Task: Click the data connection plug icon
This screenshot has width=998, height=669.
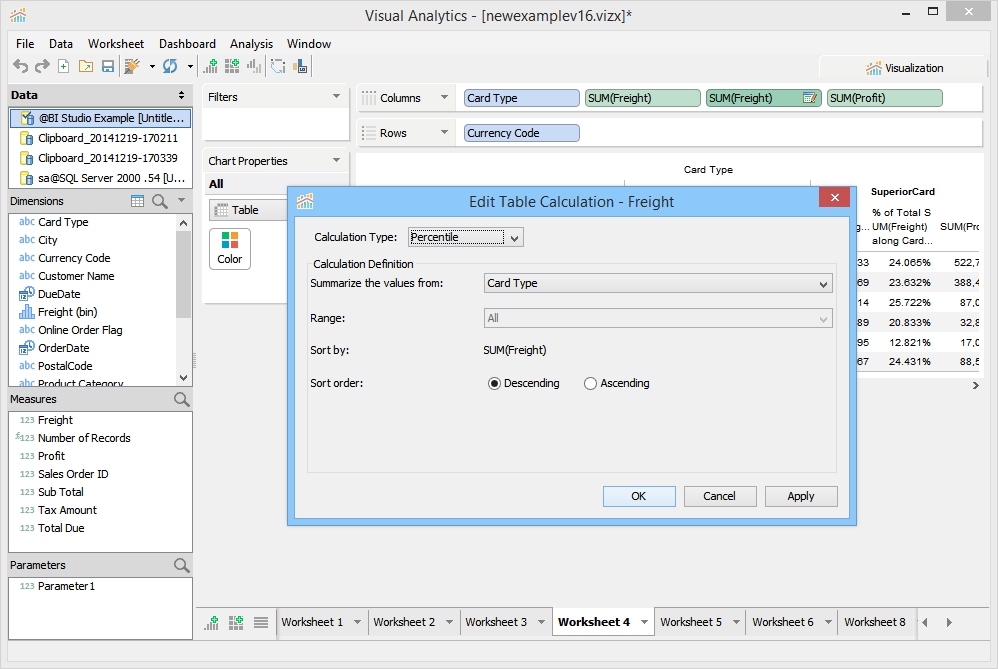Action: click(132, 66)
